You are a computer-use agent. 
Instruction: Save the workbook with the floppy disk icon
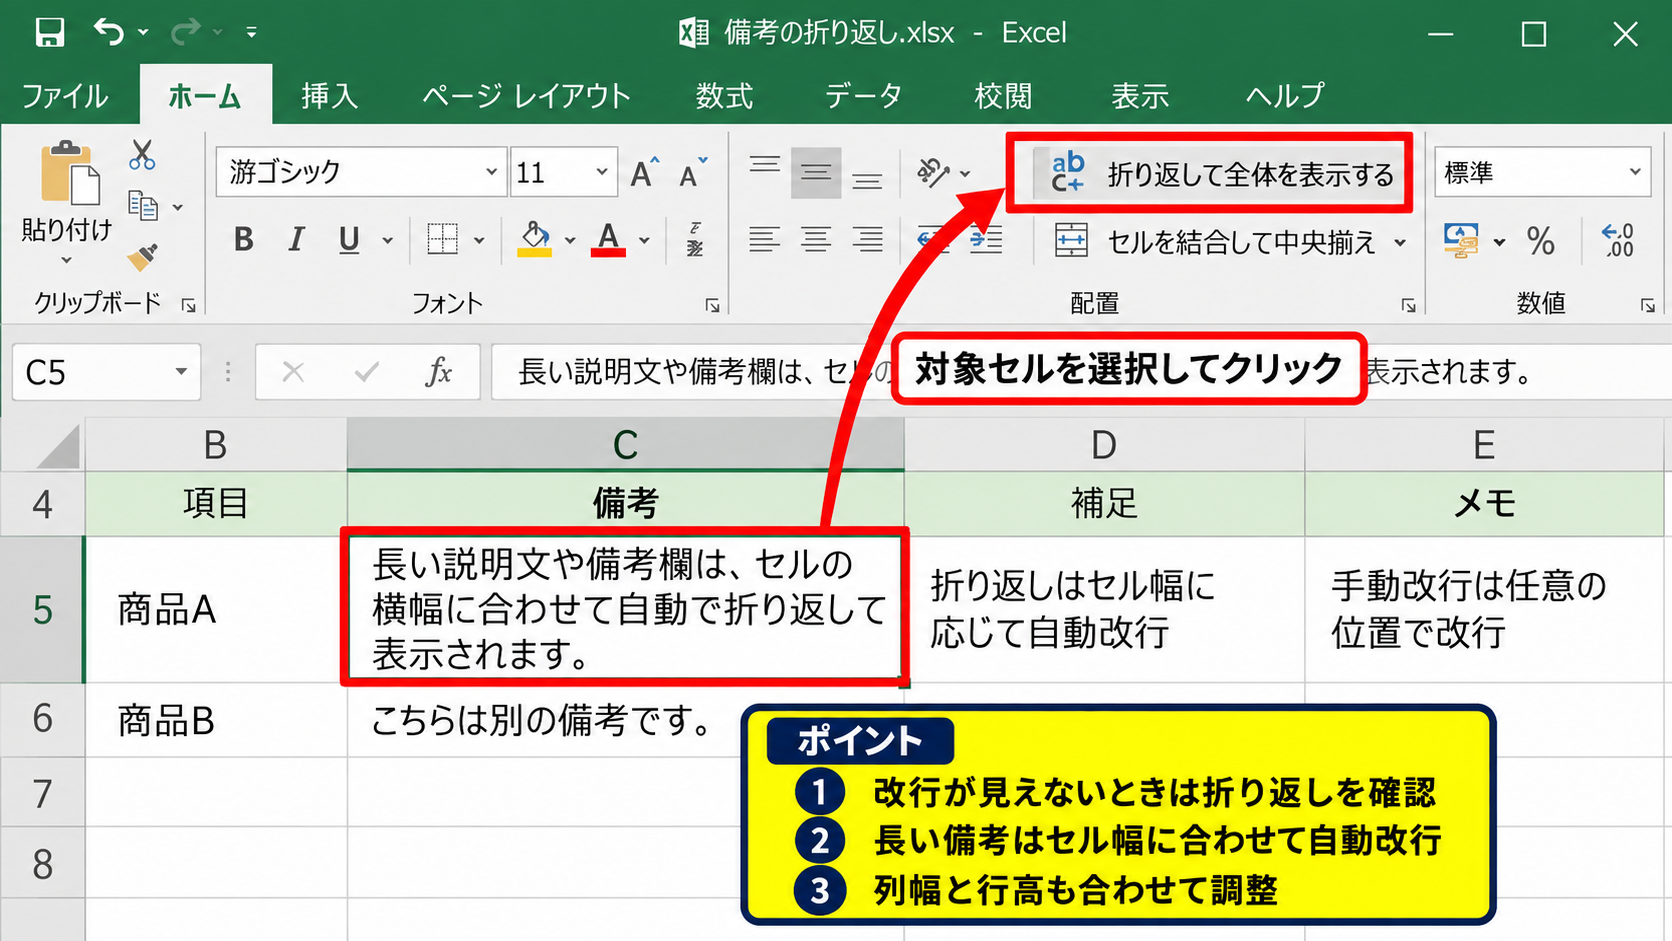(x=49, y=32)
